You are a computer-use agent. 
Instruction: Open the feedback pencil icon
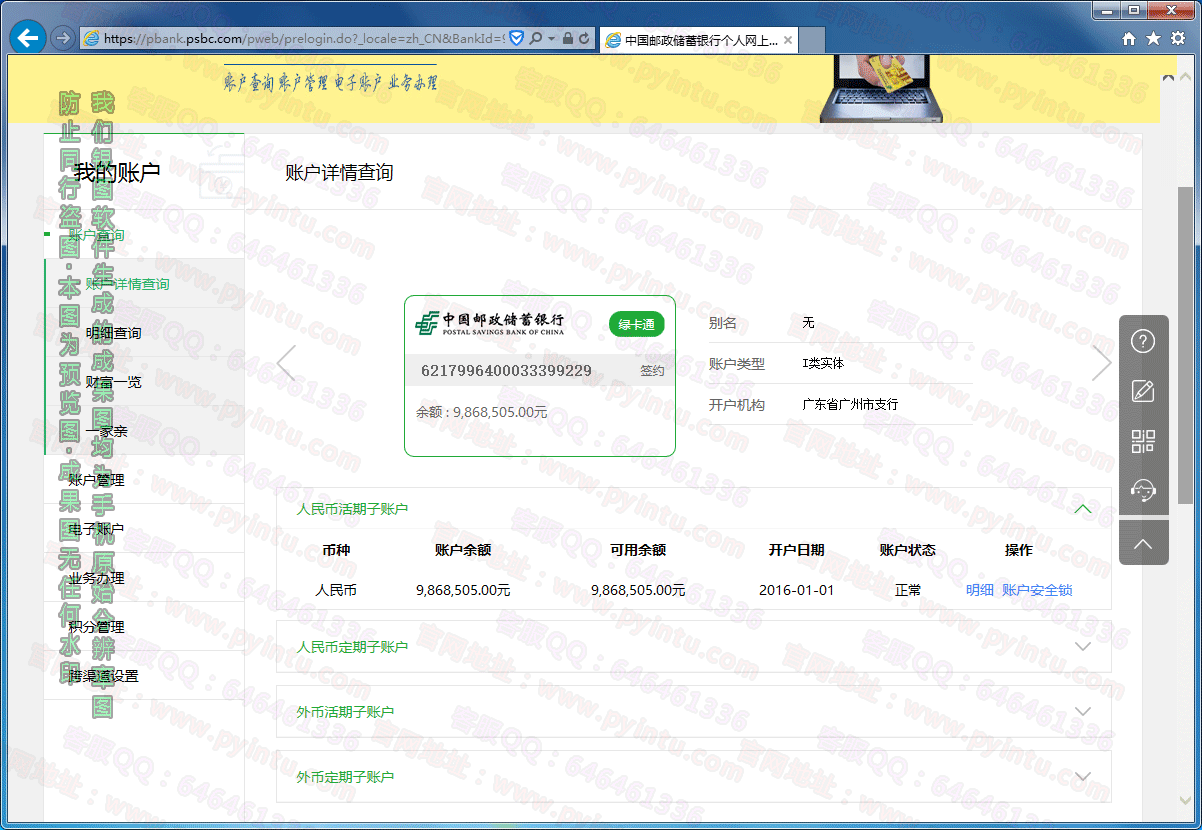tap(1143, 391)
